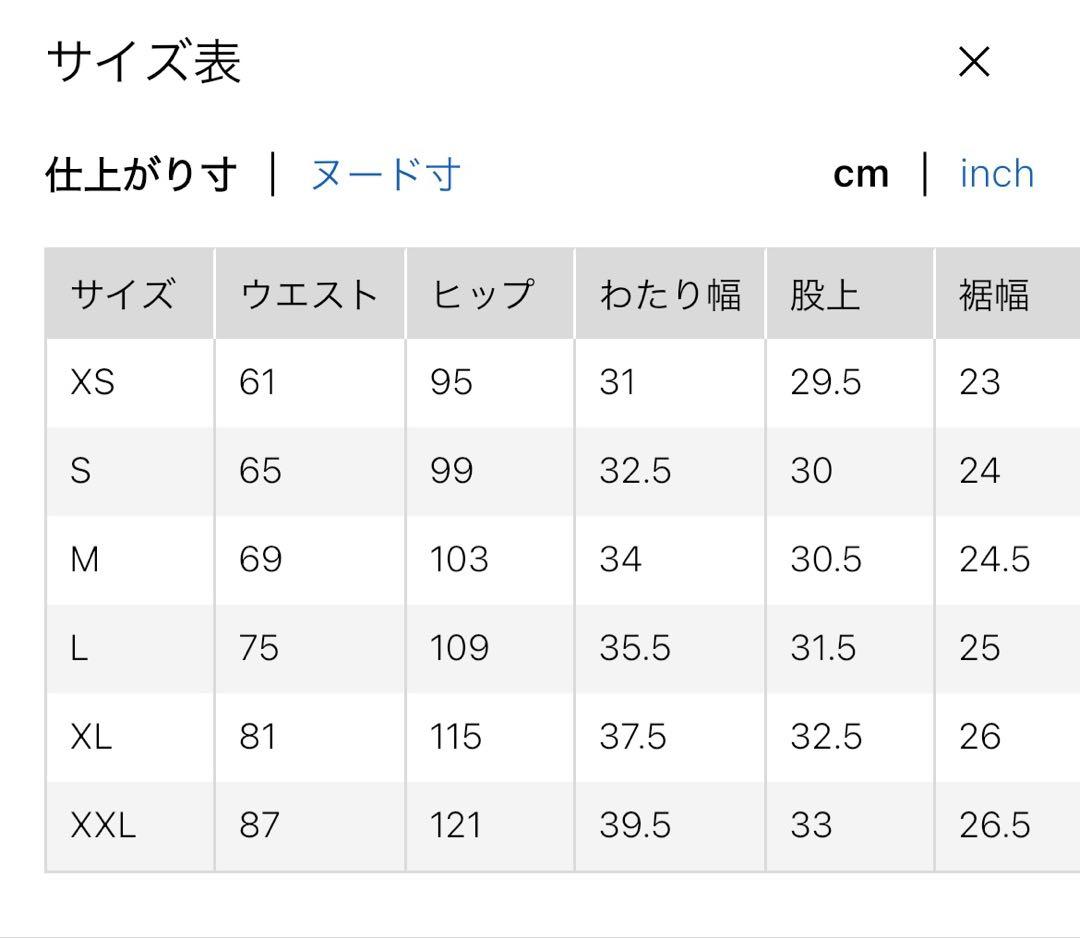Select the S size row label

[81, 471]
